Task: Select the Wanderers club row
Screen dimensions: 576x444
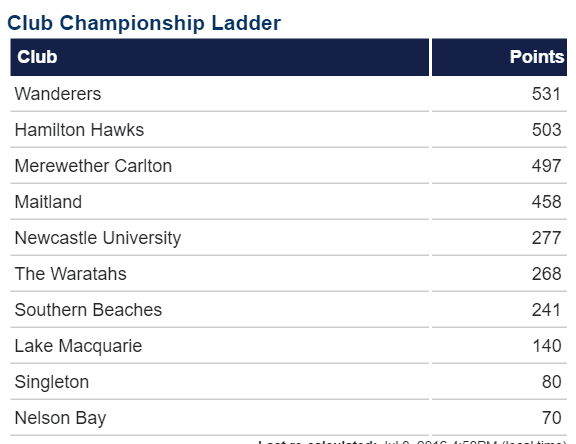Action: (x=288, y=94)
